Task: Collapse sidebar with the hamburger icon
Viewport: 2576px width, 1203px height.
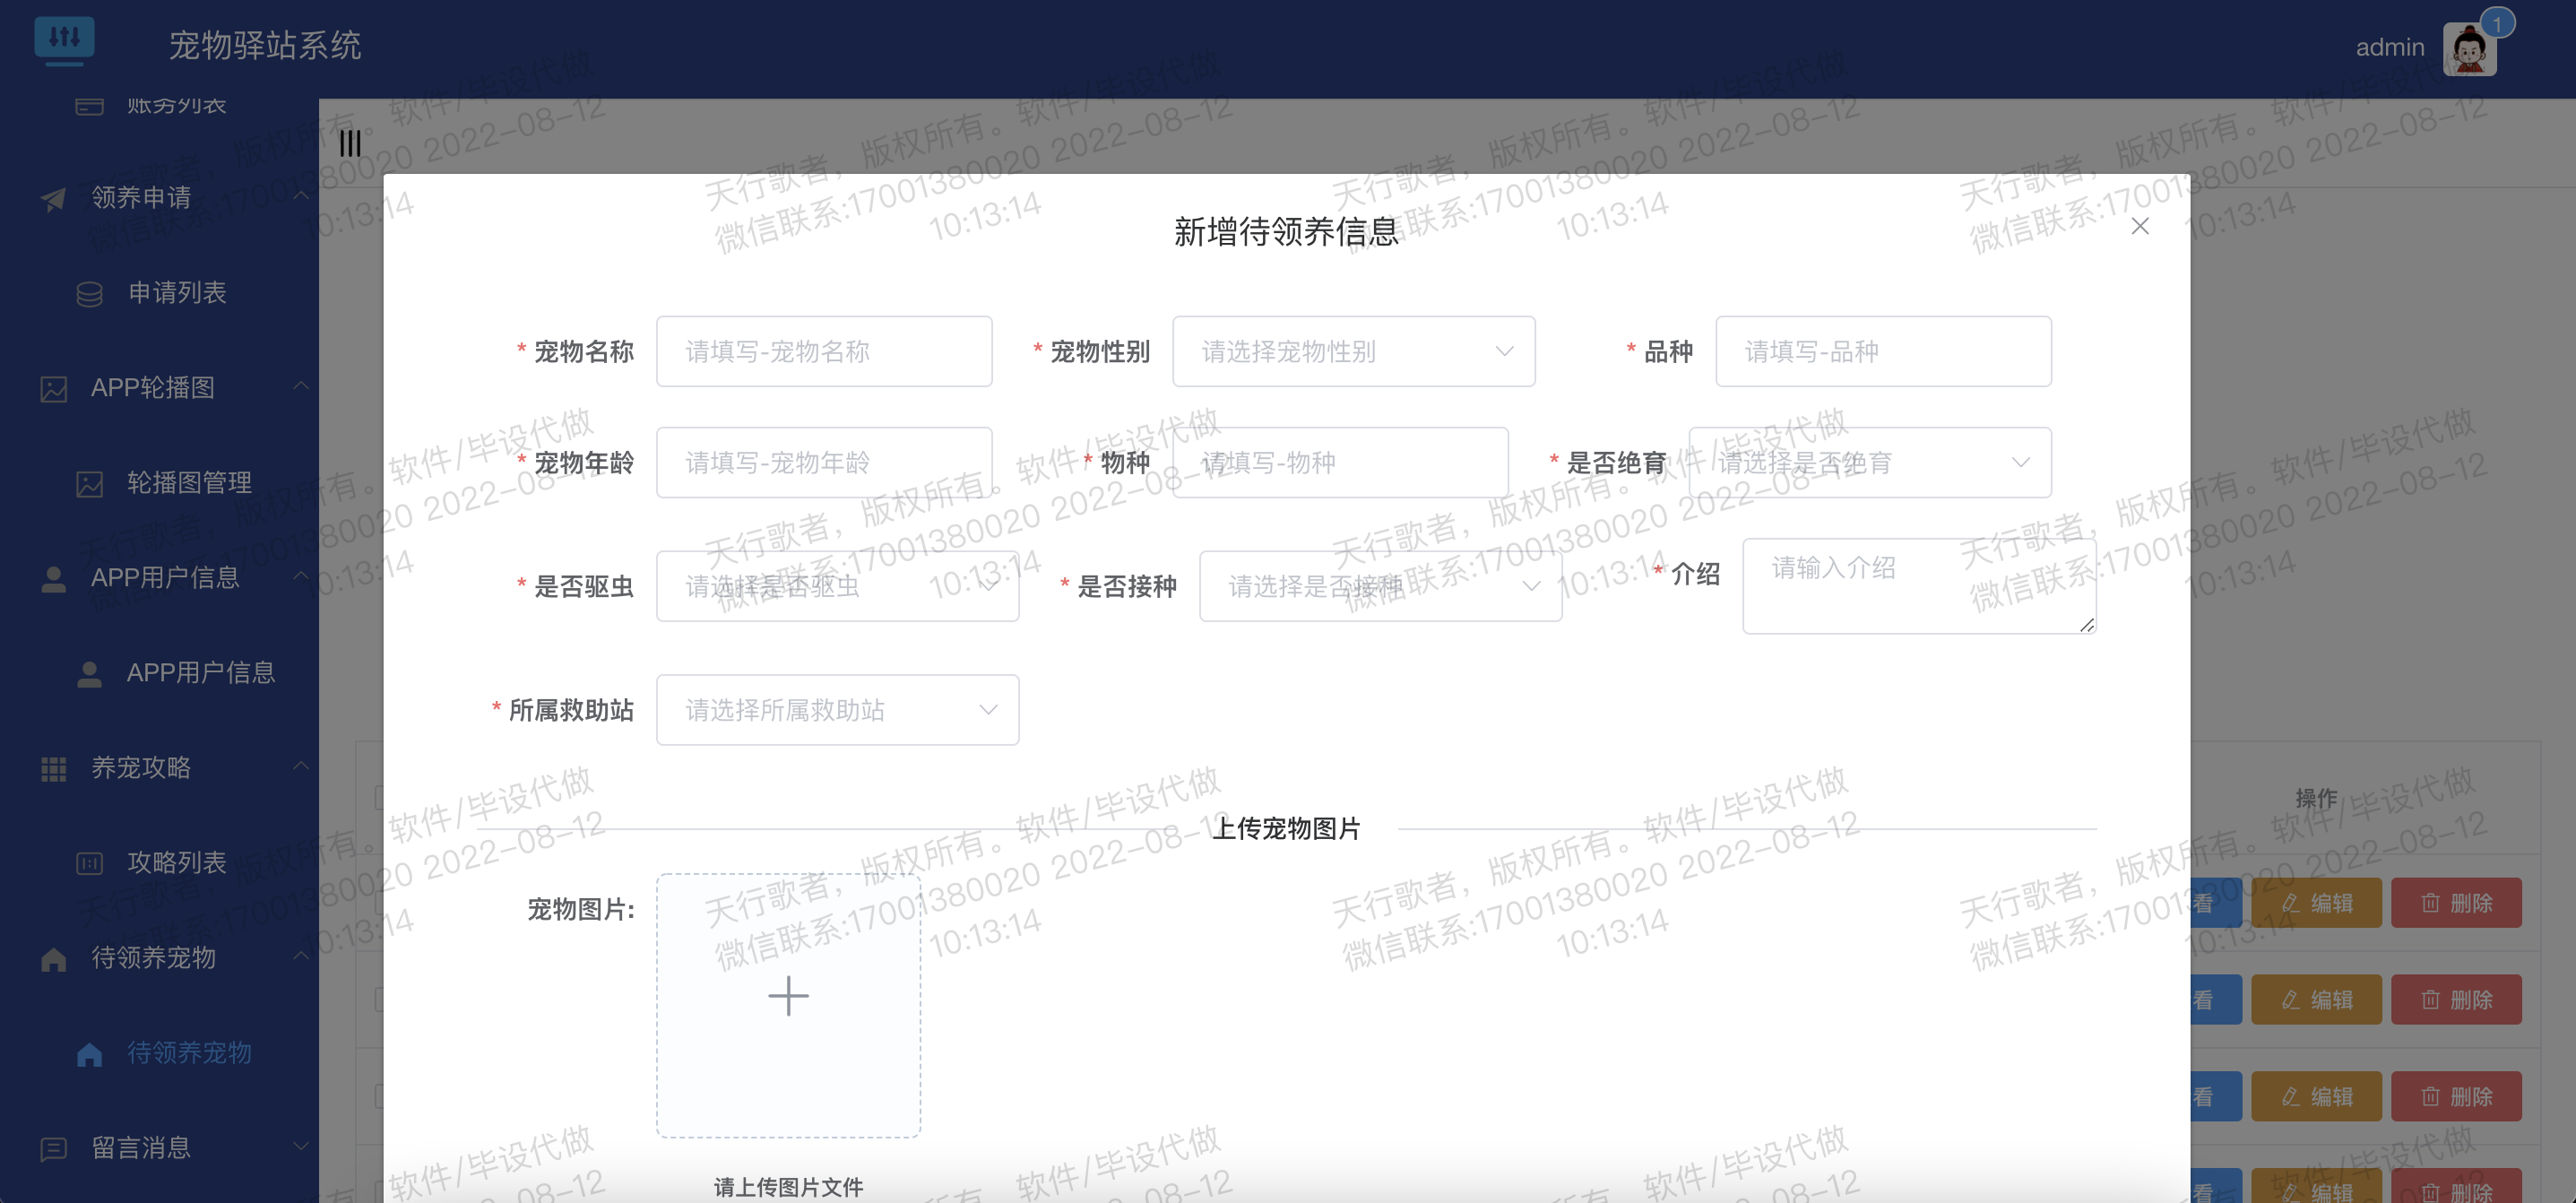Action: [350, 143]
